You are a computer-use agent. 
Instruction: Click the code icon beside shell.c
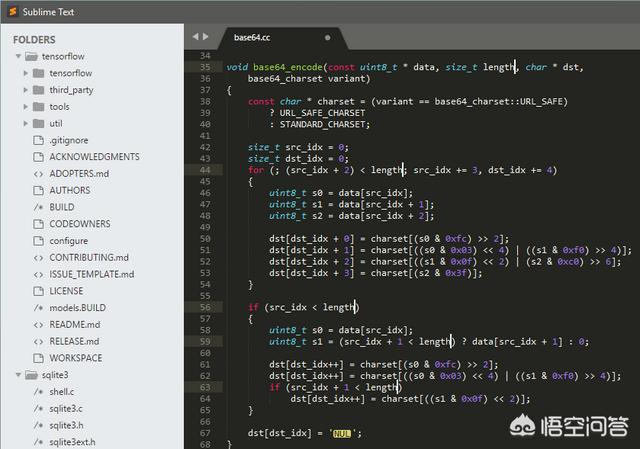click(x=38, y=392)
